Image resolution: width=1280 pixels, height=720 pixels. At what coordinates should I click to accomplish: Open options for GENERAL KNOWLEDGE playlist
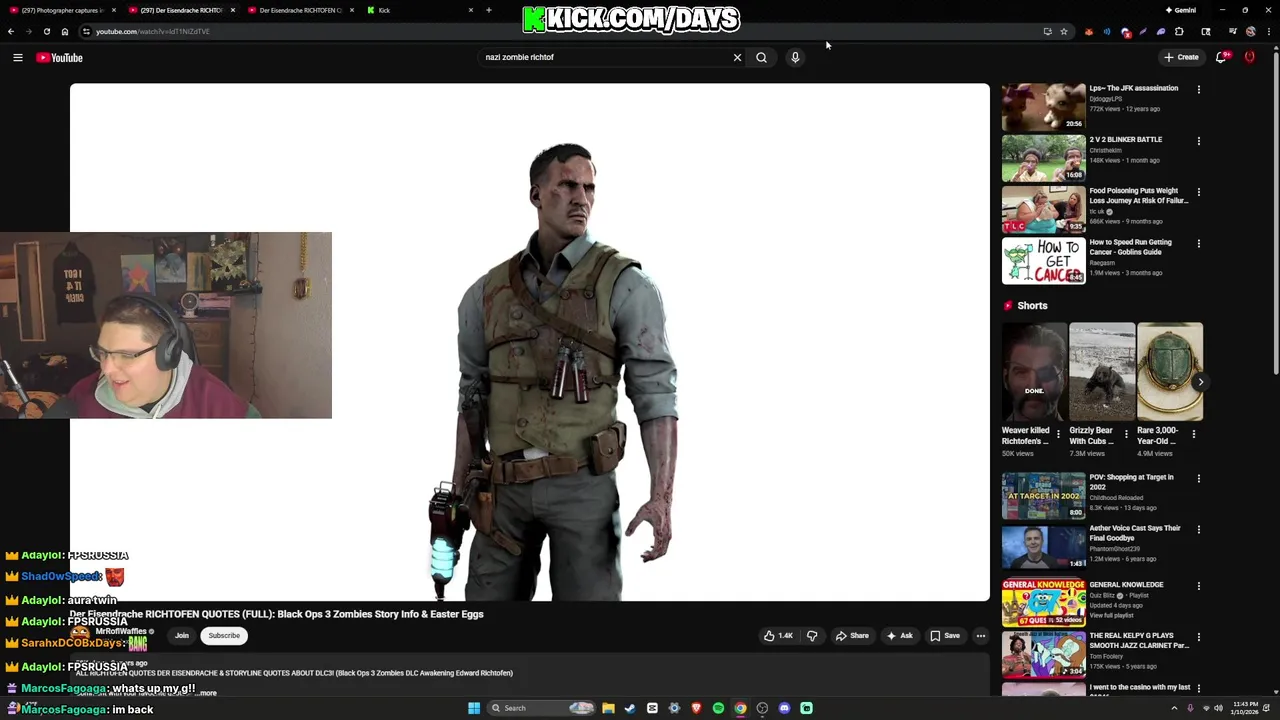pyautogui.click(x=1199, y=586)
